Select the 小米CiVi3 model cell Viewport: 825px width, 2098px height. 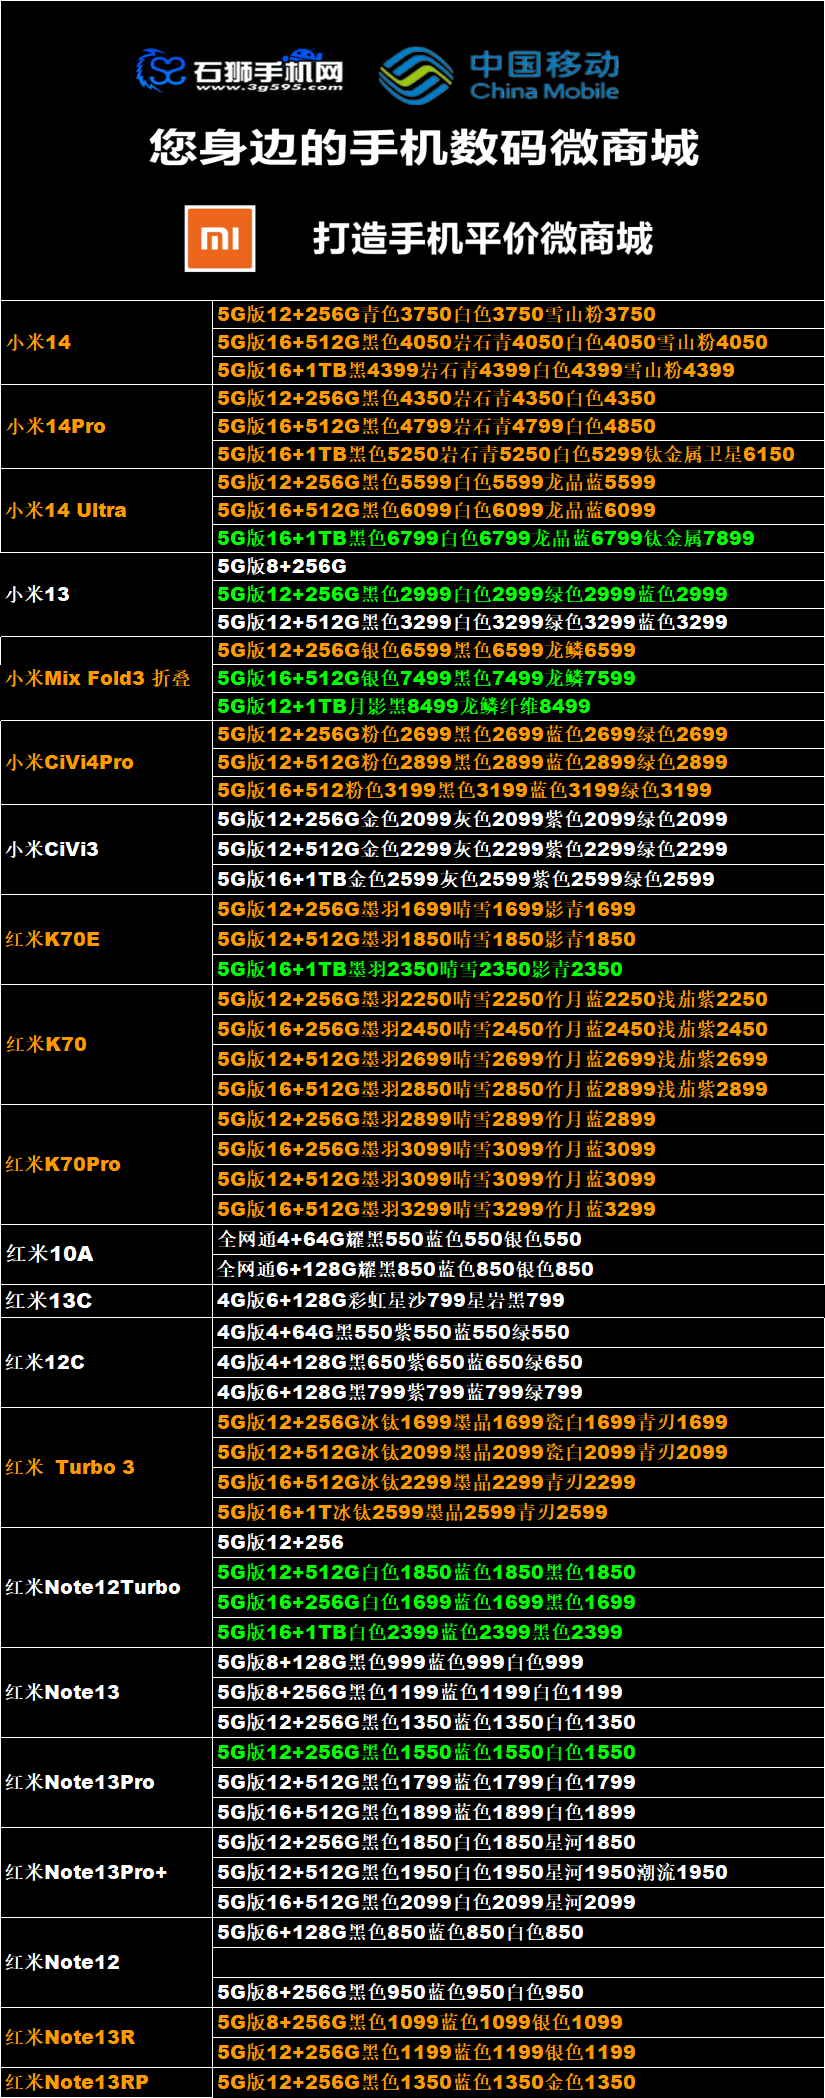[107, 849]
